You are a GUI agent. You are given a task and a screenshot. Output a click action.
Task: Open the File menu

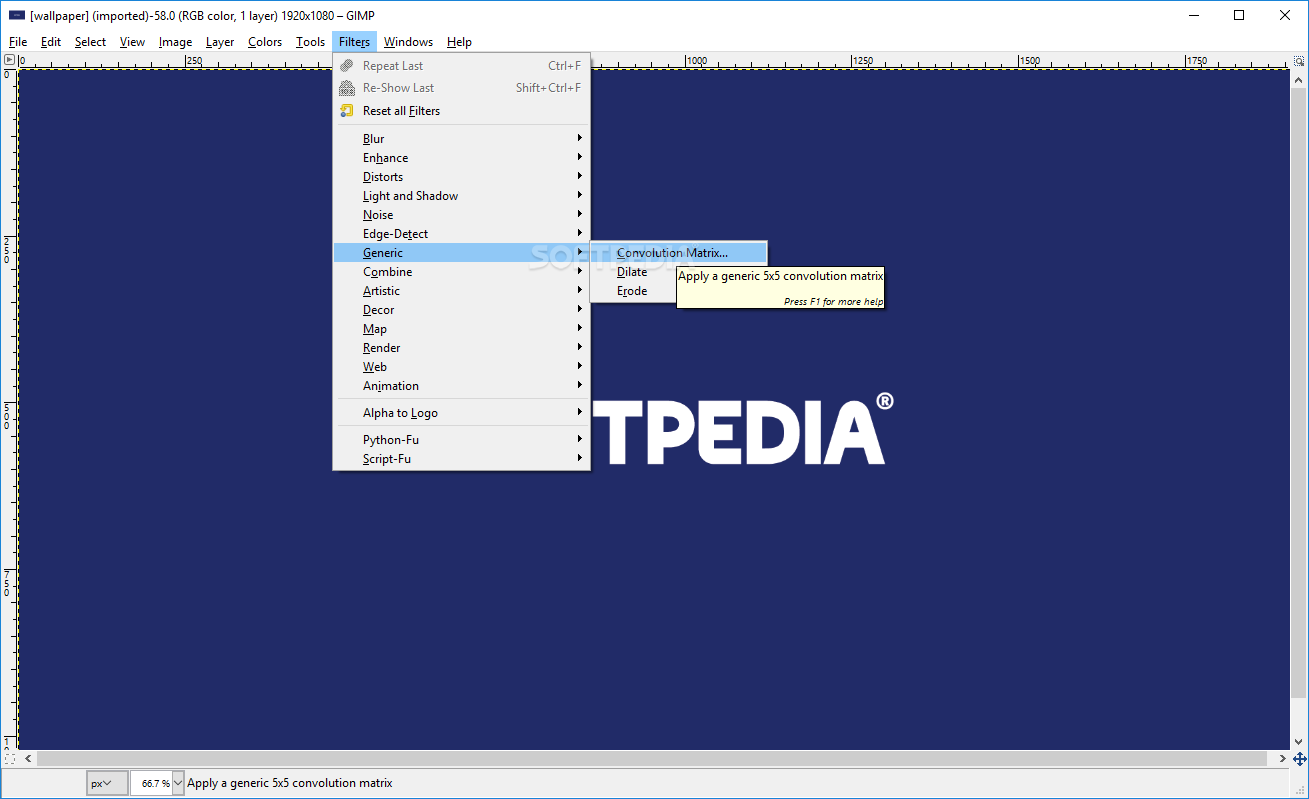pyautogui.click(x=18, y=42)
